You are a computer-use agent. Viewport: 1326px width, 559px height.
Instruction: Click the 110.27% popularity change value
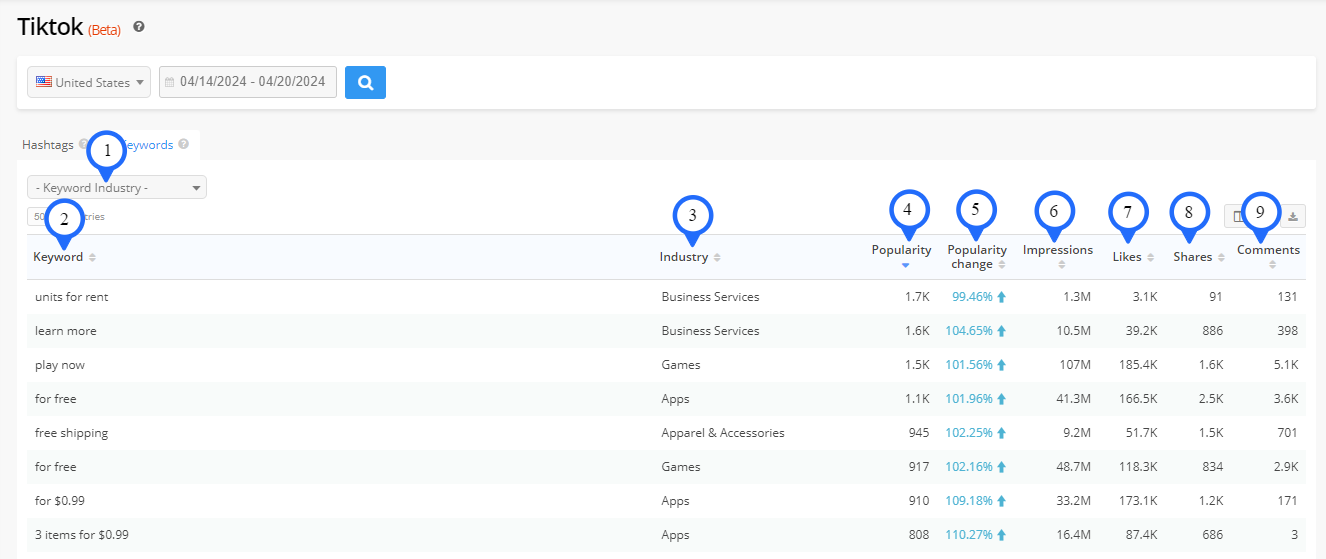tap(969, 535)
